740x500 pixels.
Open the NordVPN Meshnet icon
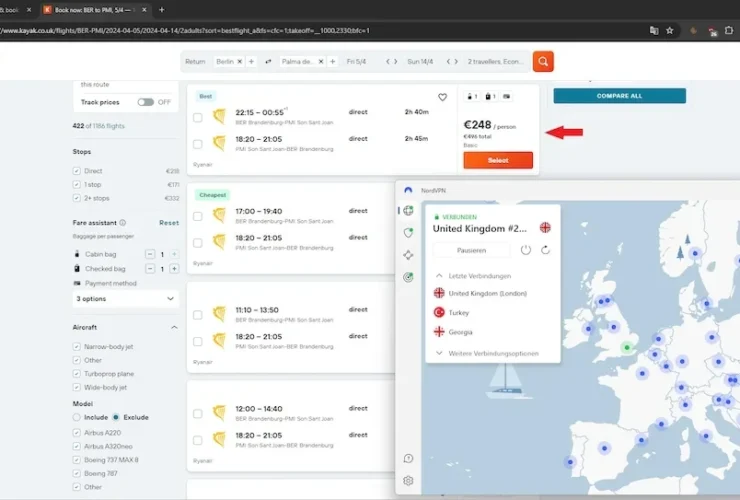click(408, 255)
